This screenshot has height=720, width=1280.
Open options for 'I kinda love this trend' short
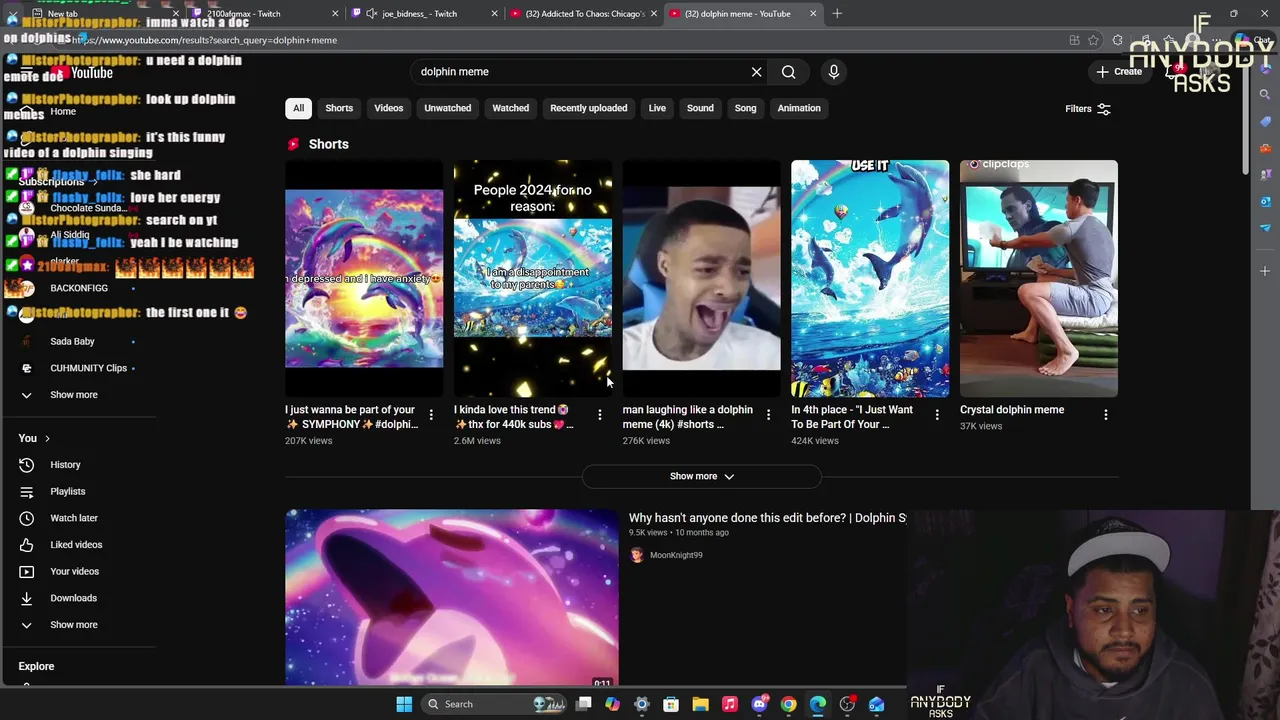600,414
